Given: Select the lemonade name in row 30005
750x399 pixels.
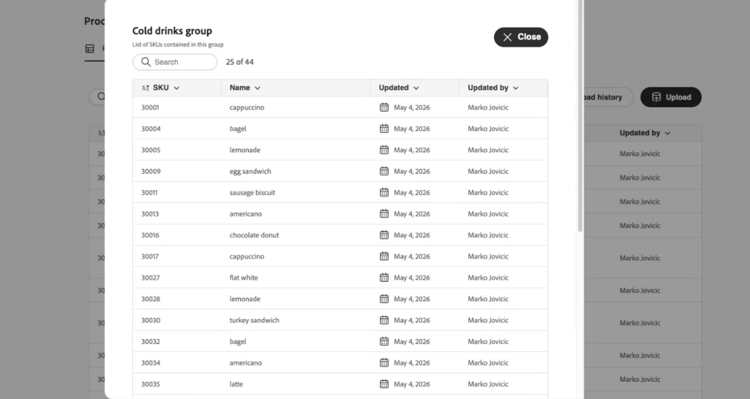Looking at the screenshot, I should click(245, 150).
